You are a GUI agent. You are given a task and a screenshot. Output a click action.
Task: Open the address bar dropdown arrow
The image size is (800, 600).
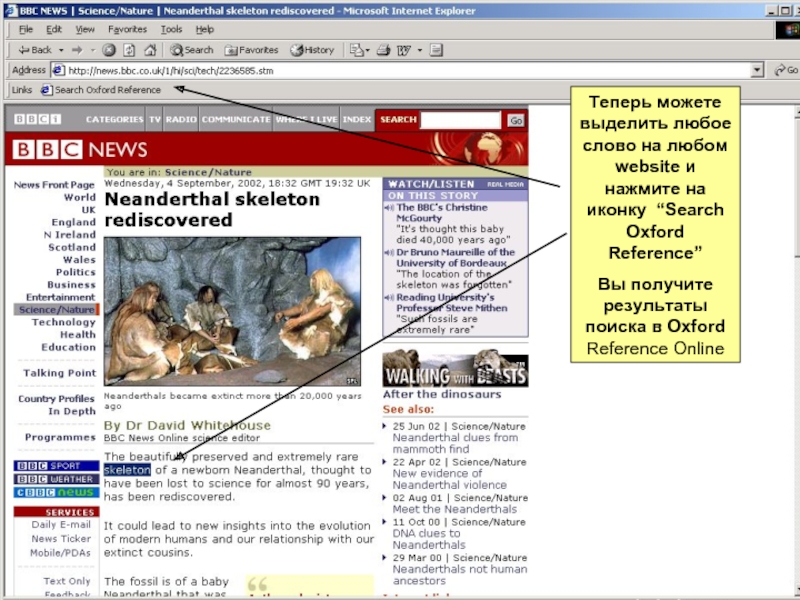[x=757, y=70]
